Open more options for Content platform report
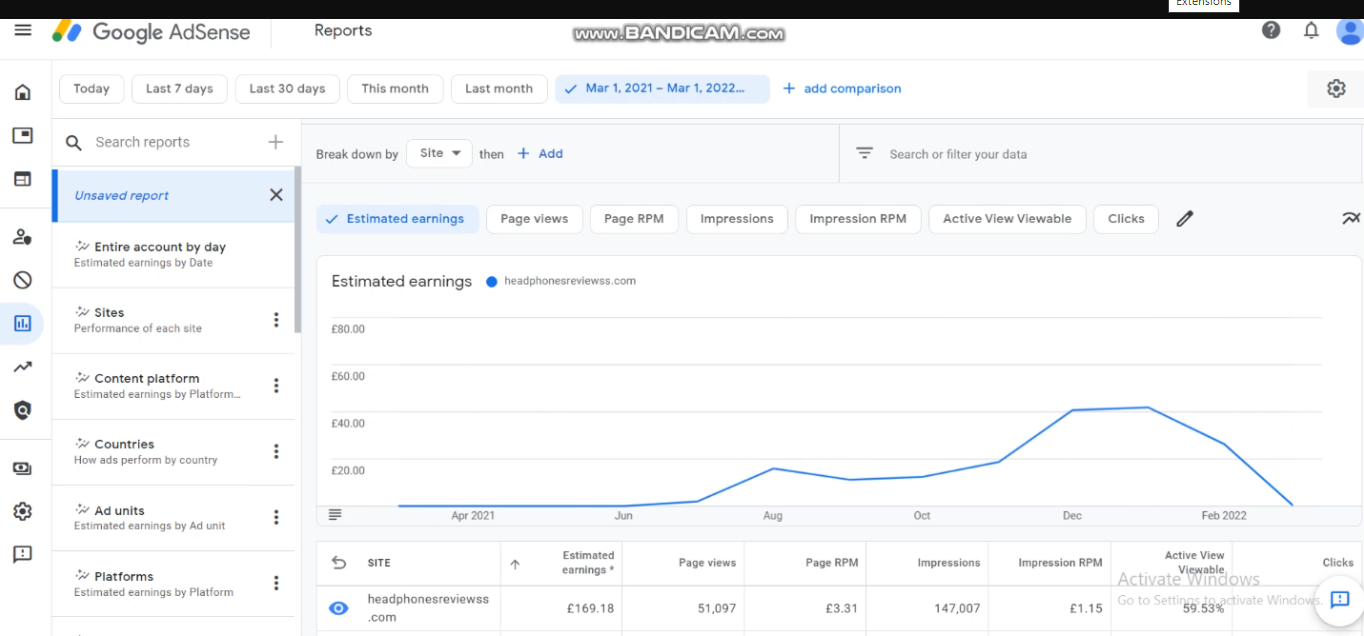 pyautogui.click(x=276, y=386)
